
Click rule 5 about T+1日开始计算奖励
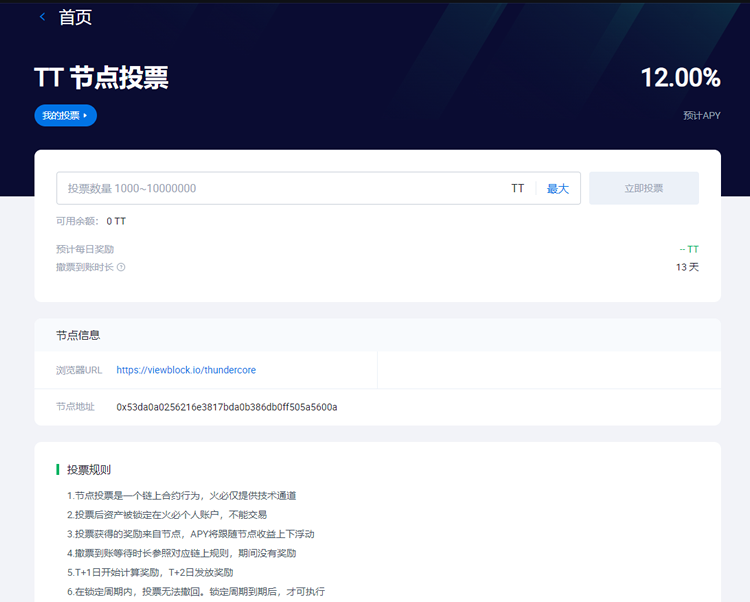click(150, 572)
